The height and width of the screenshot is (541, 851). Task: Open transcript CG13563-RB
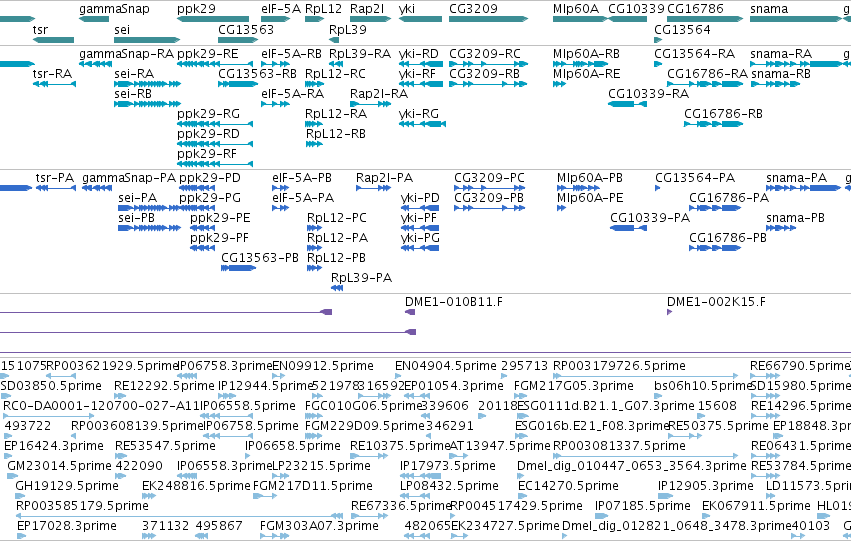(257, 74)
